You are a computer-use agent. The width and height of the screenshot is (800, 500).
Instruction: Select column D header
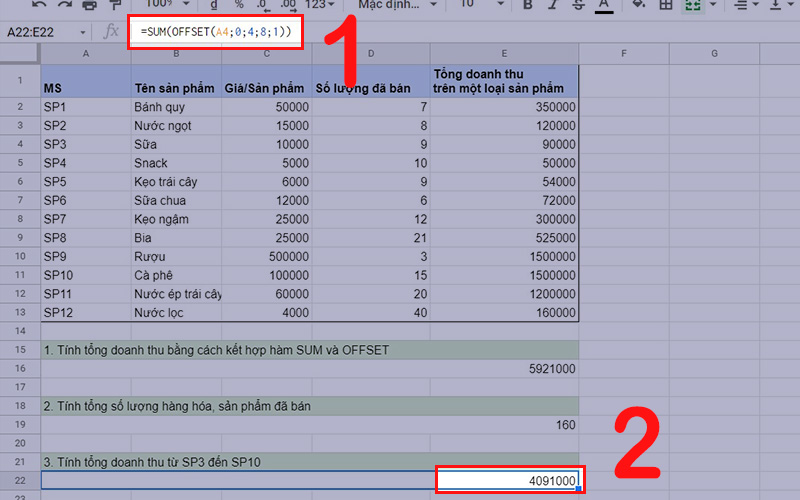coord(371,54)
